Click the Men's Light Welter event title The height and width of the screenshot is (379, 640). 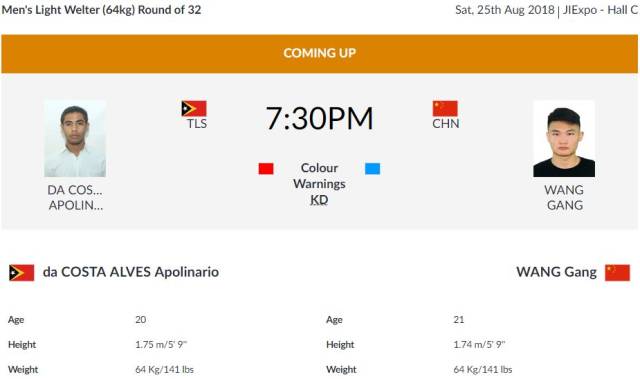101,10
